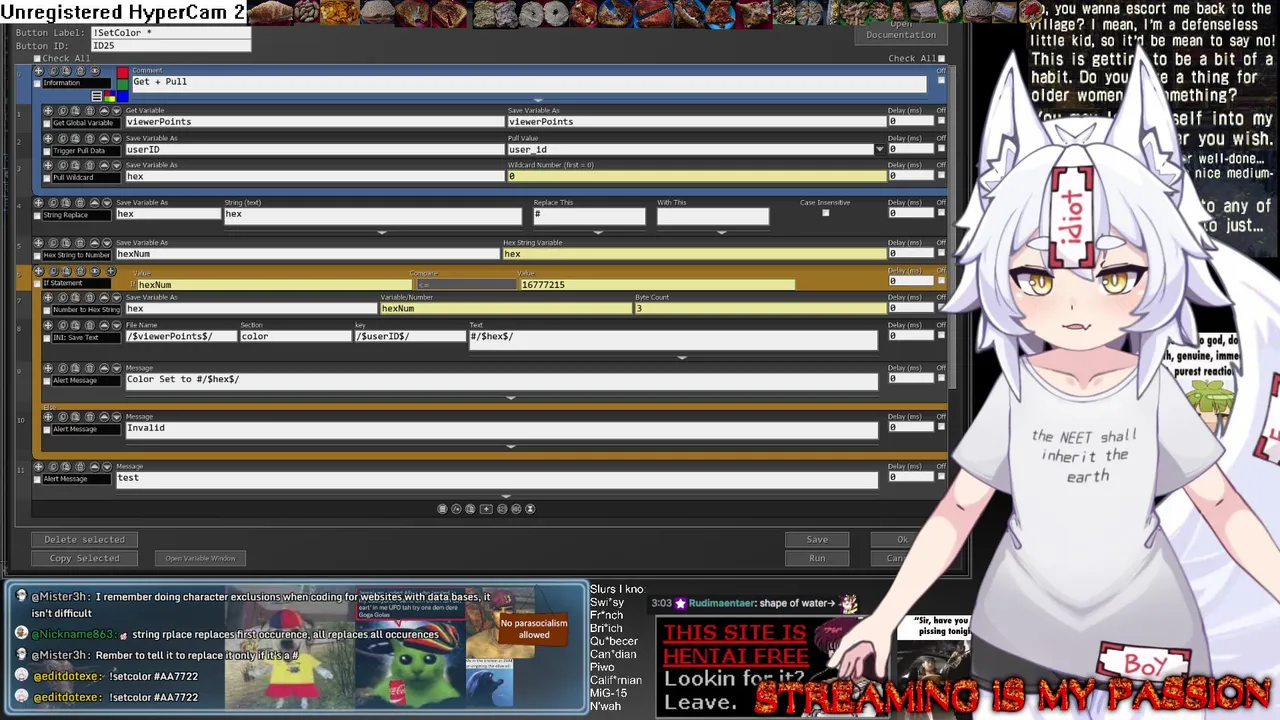Tick the Off checkbox on String Replace row
1280x720 pixels.
pos(941,213)
